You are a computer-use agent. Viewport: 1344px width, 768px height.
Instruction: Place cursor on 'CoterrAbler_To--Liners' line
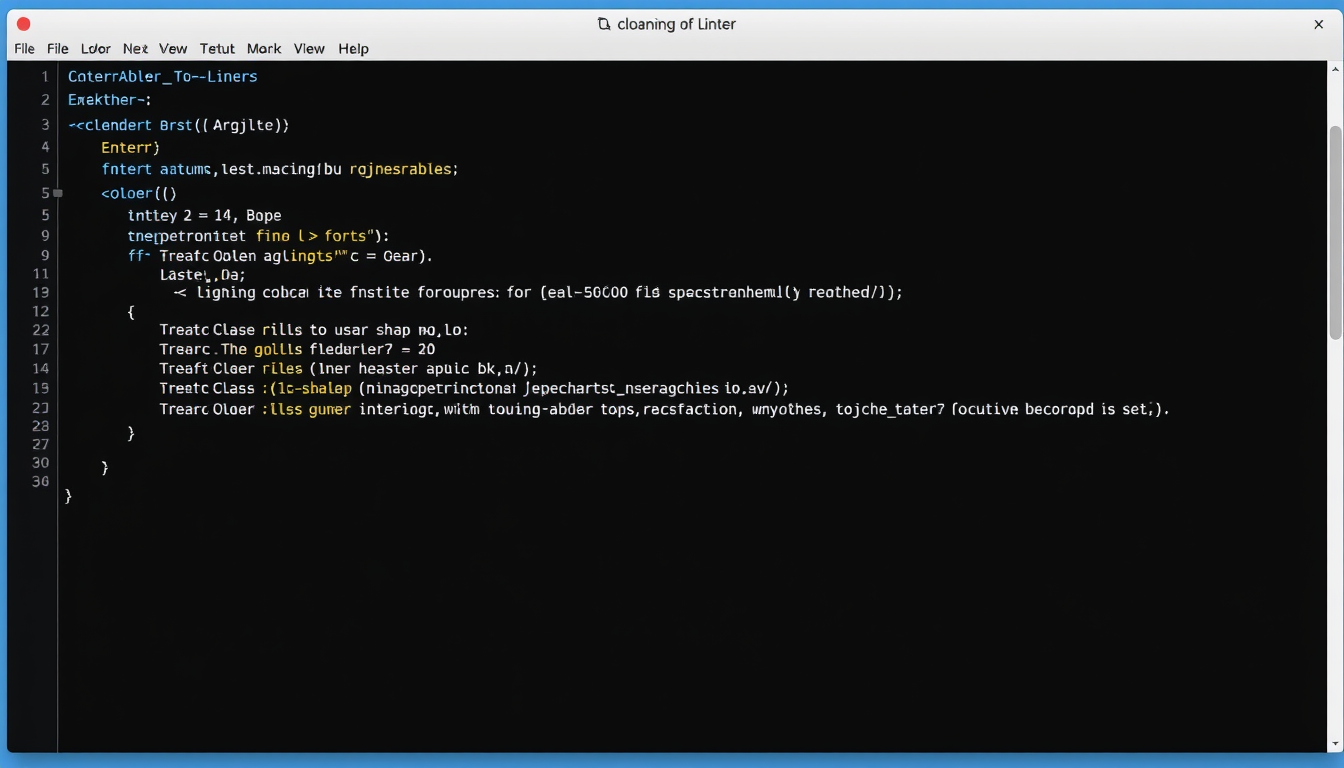(x=162, y=76)
